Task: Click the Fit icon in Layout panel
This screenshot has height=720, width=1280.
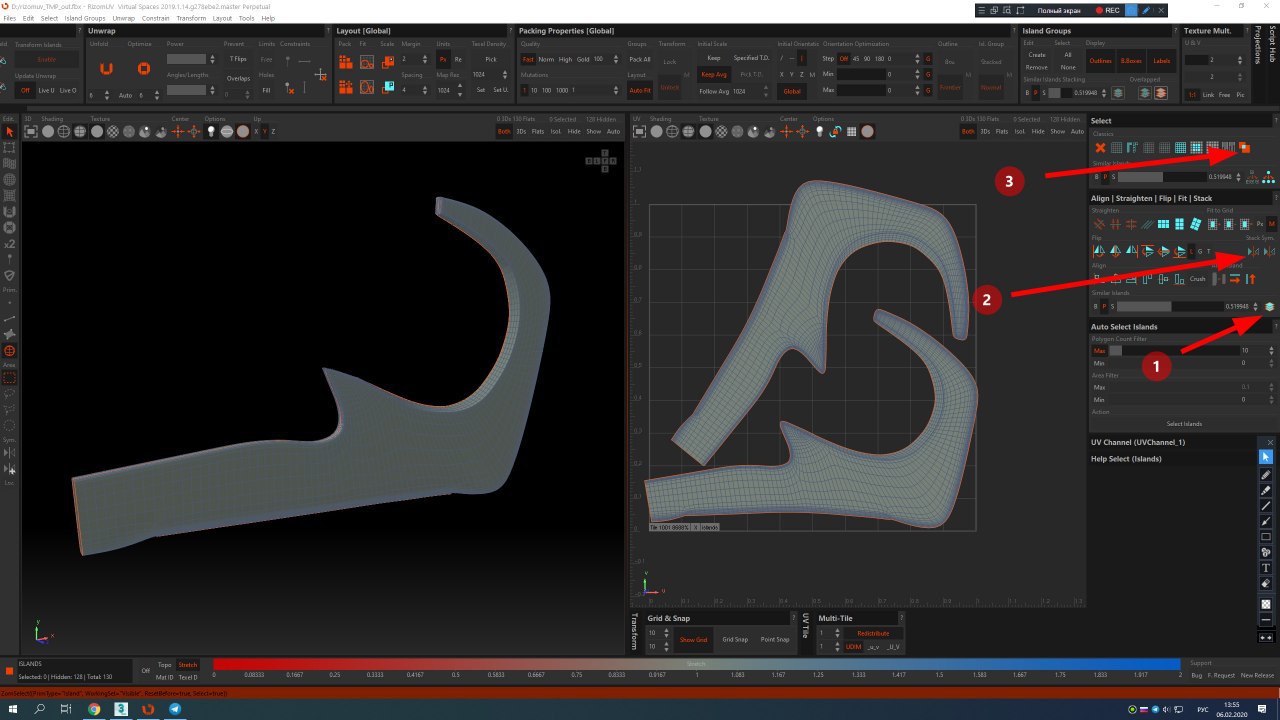Action: pos(366,62)
